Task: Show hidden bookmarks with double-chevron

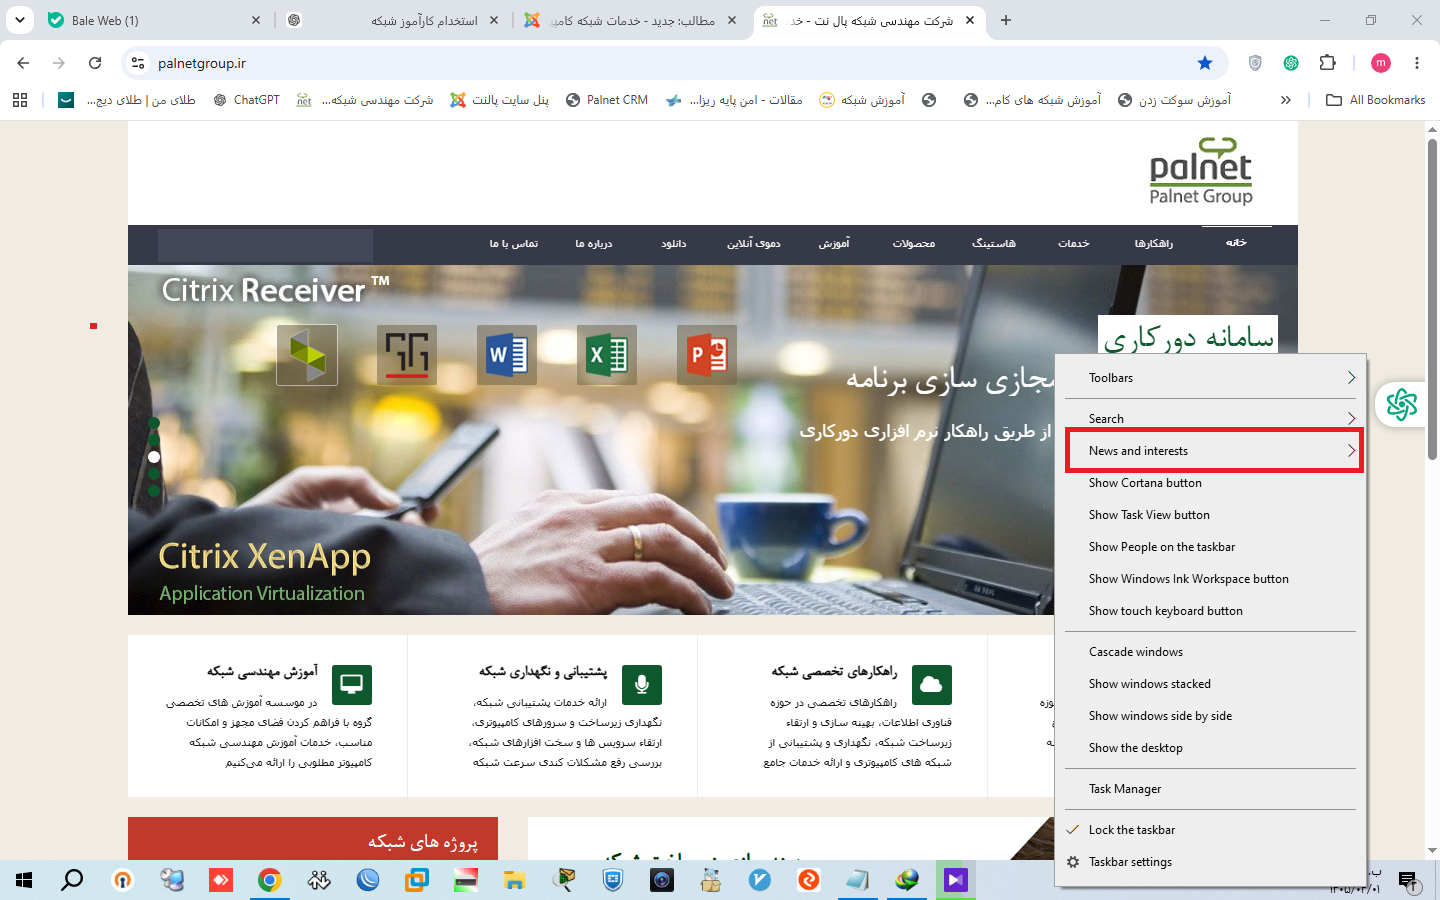Action: (1286, 100)
